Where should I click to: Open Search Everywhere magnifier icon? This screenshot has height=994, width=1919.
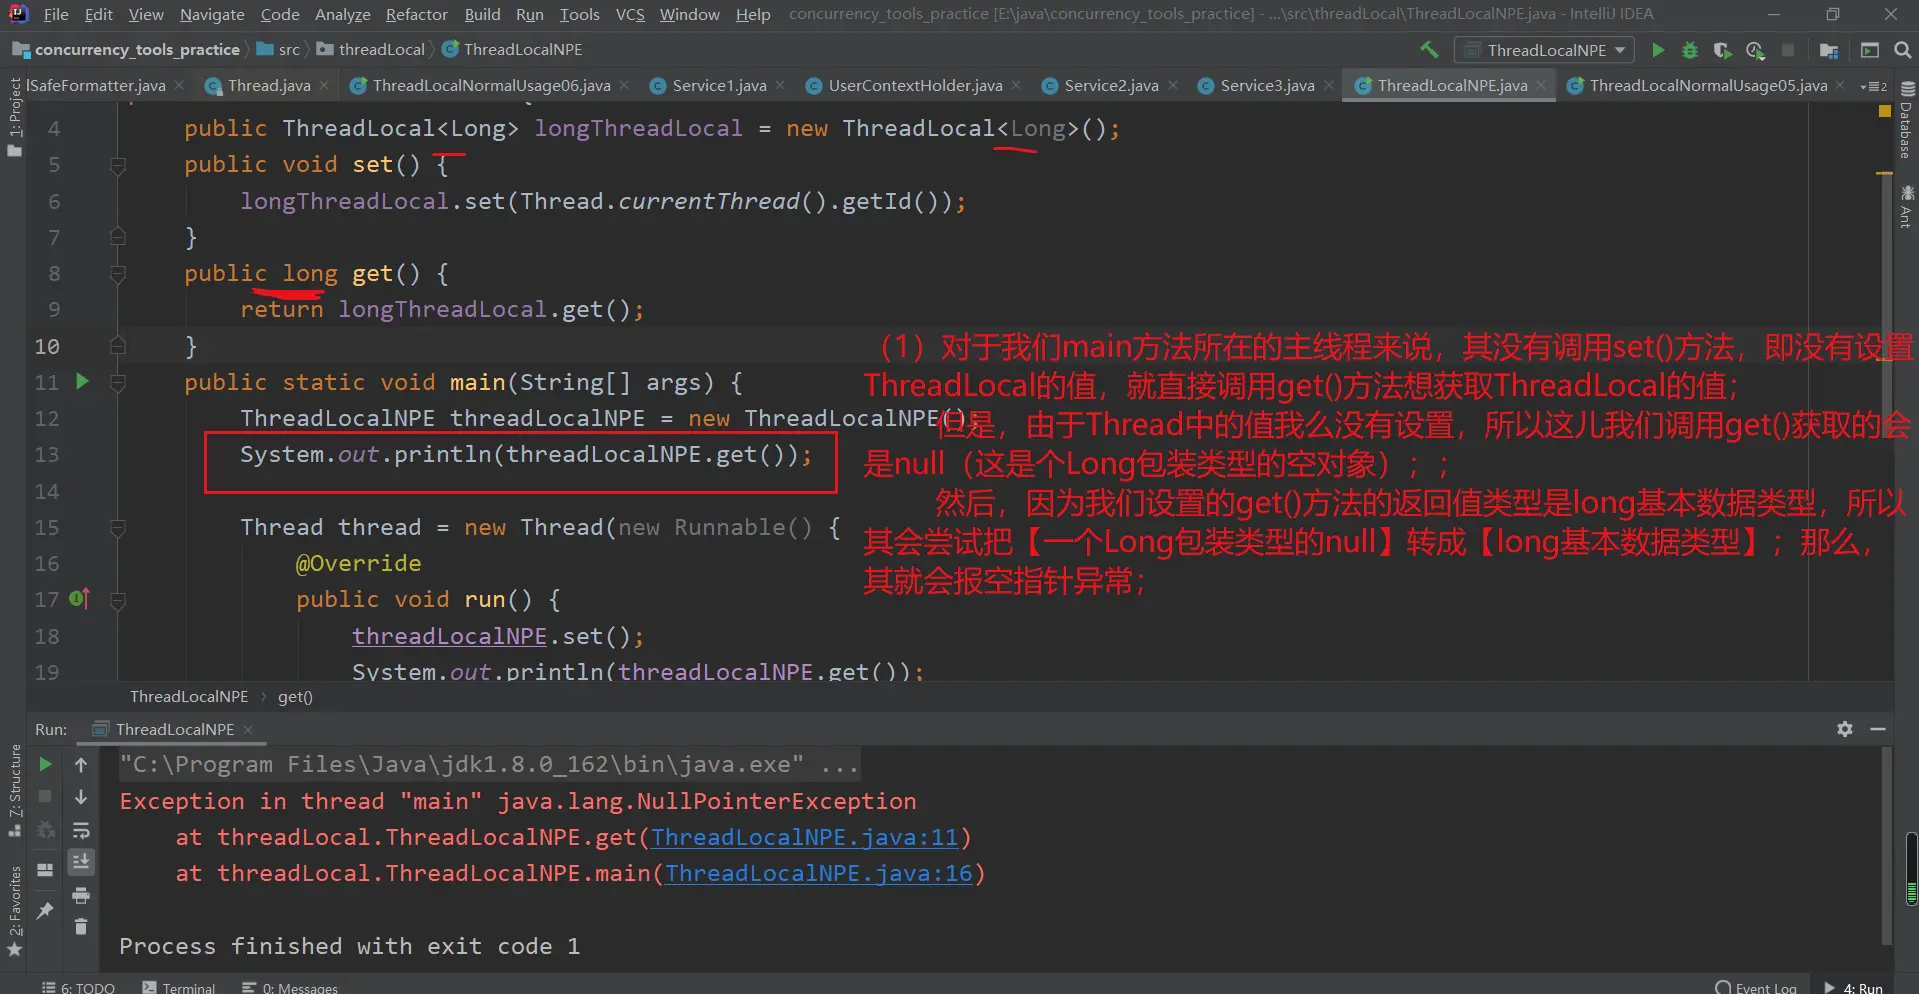point(1902,50)
